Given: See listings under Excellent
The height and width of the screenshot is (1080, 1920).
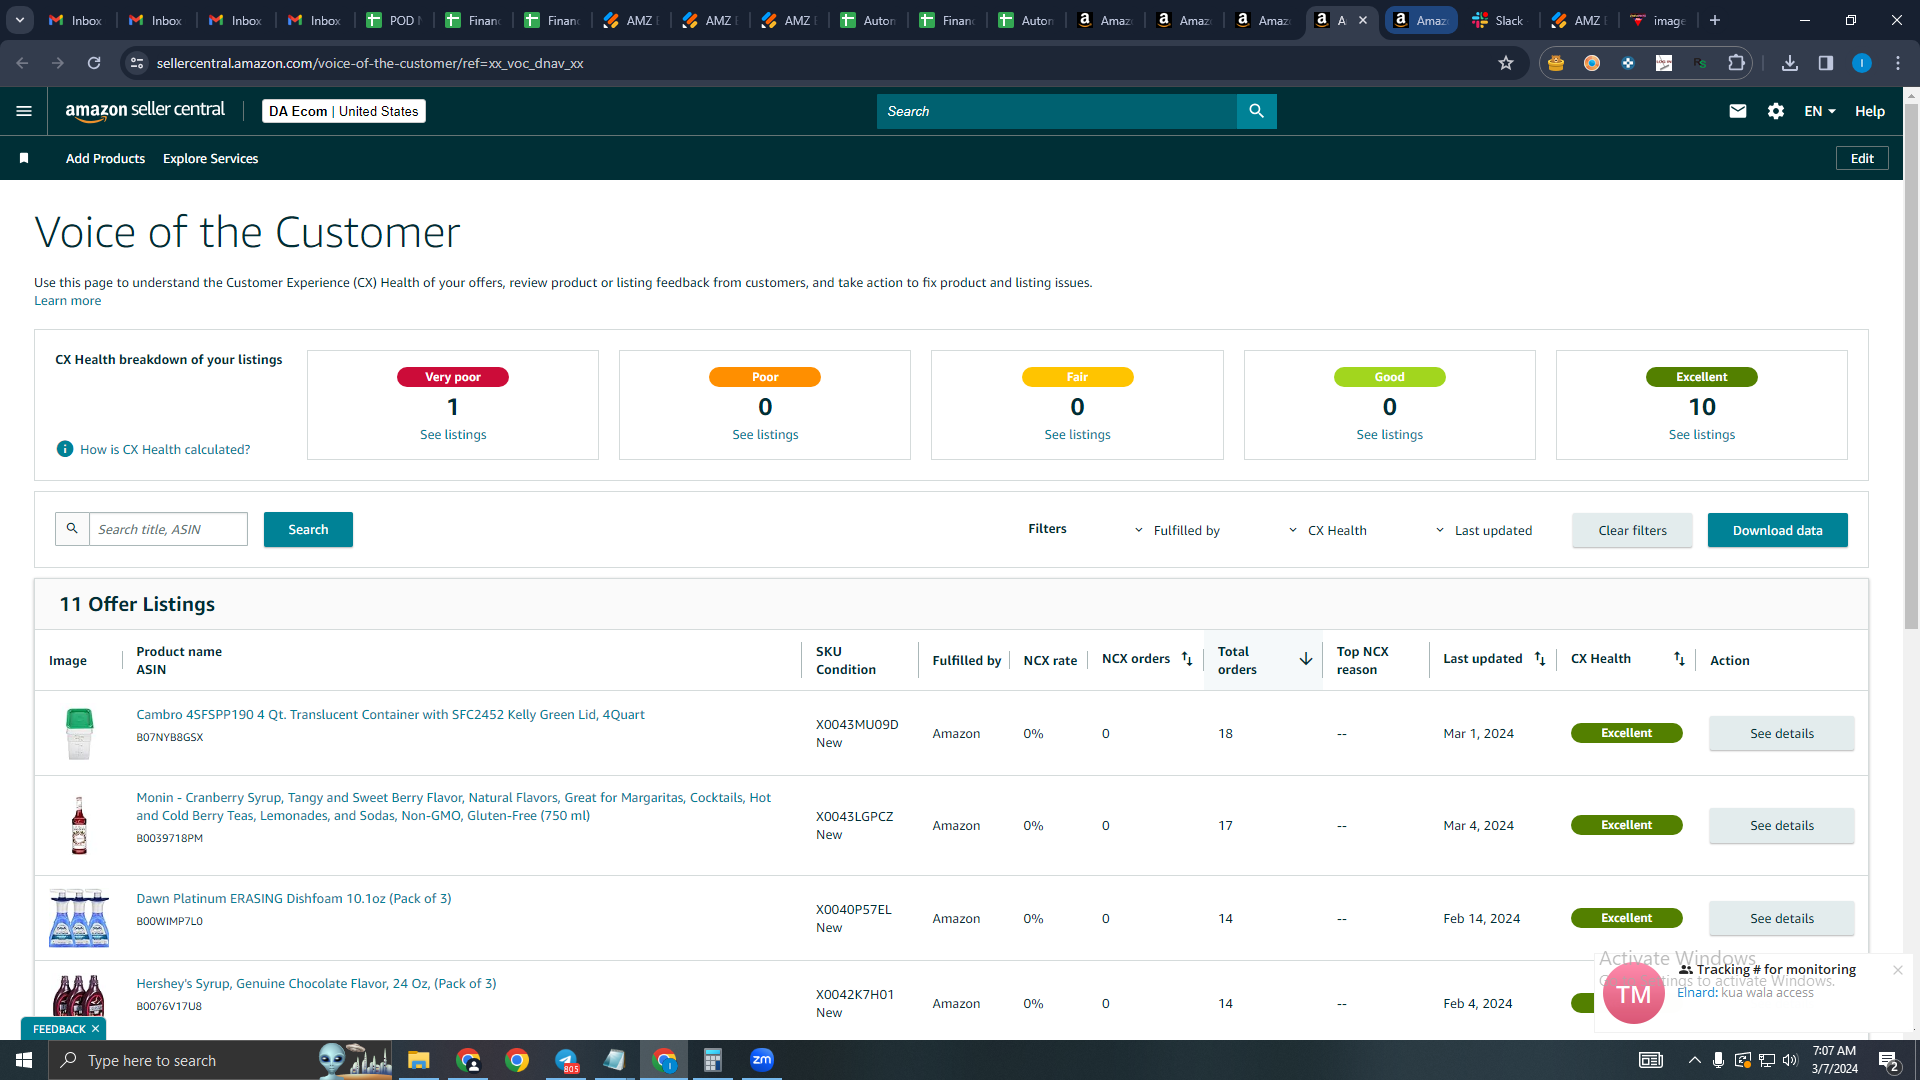Looking at the screenshot, I should coord(1701,435).
